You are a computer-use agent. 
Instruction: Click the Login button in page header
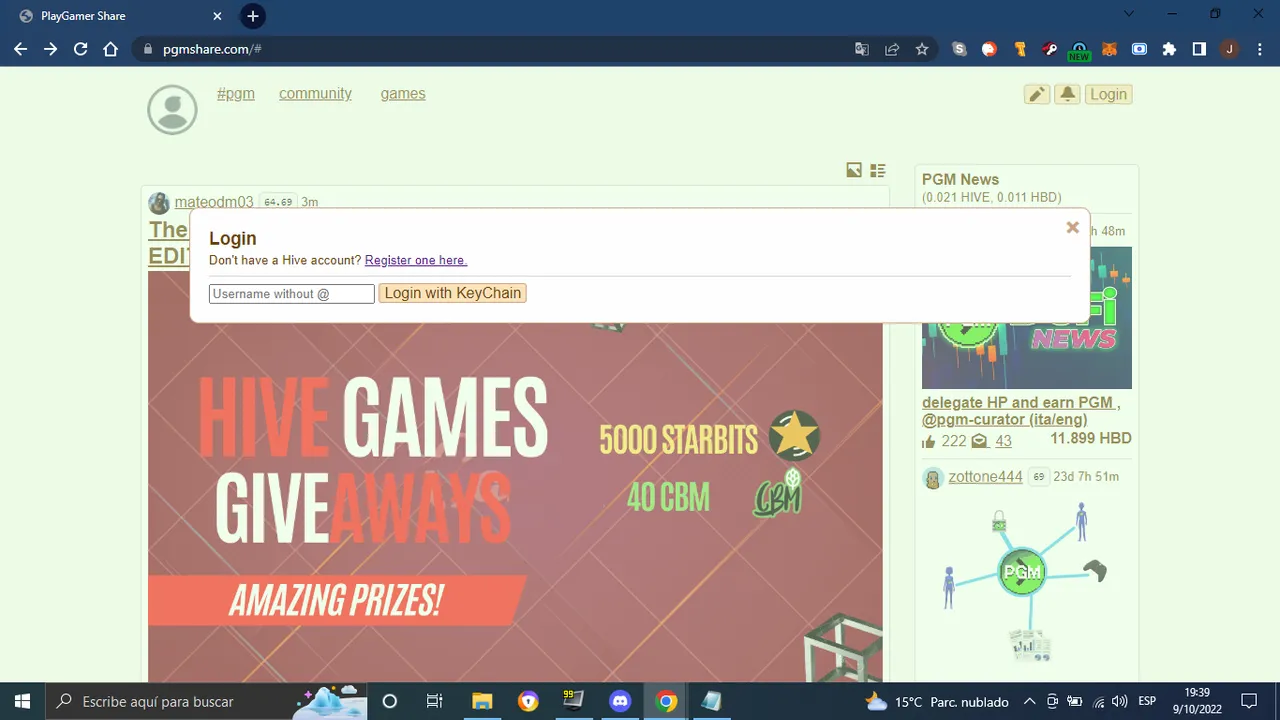point(1108,94)
